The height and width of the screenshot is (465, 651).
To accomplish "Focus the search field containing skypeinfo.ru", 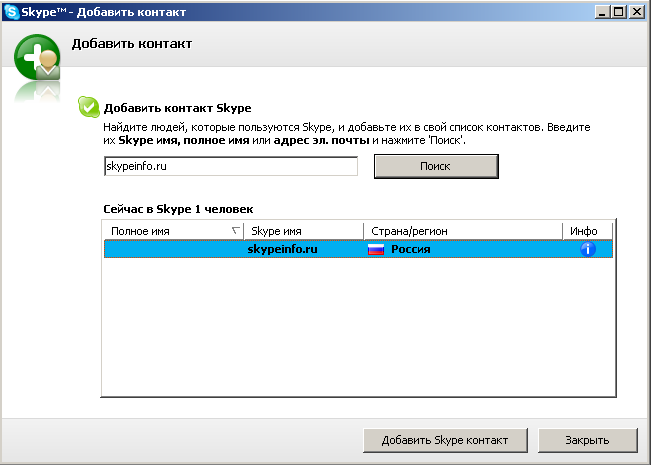I will coord(231,166).
